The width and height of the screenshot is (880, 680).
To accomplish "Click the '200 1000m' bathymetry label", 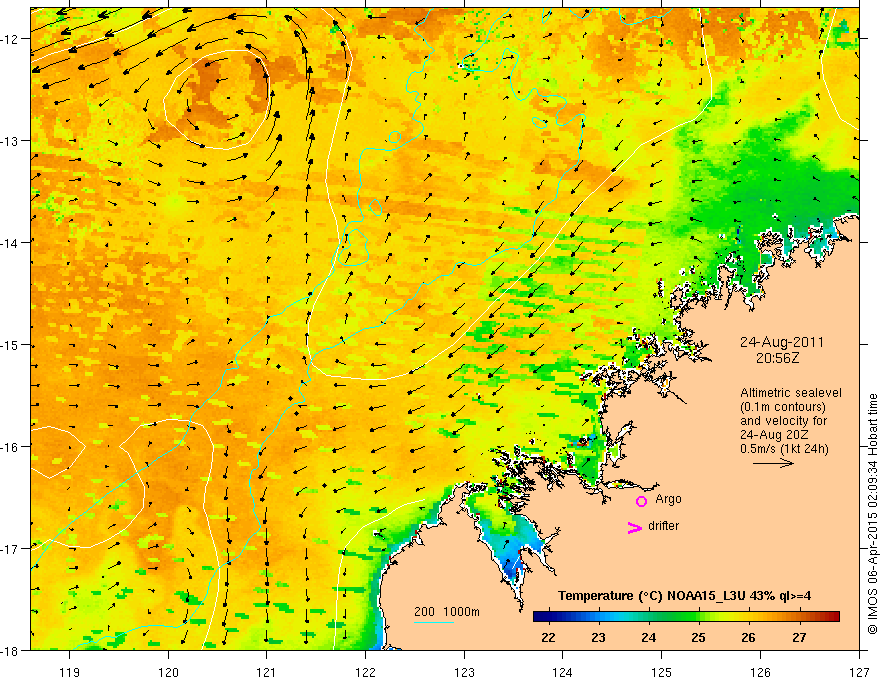I will [447, 612].
